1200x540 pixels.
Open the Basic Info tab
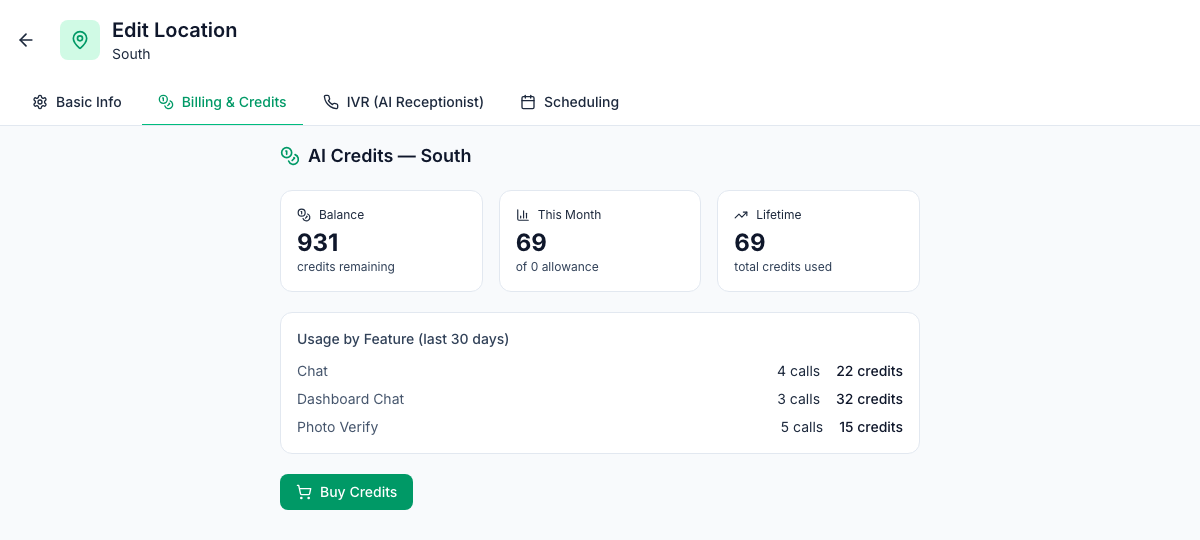(77, 102)
